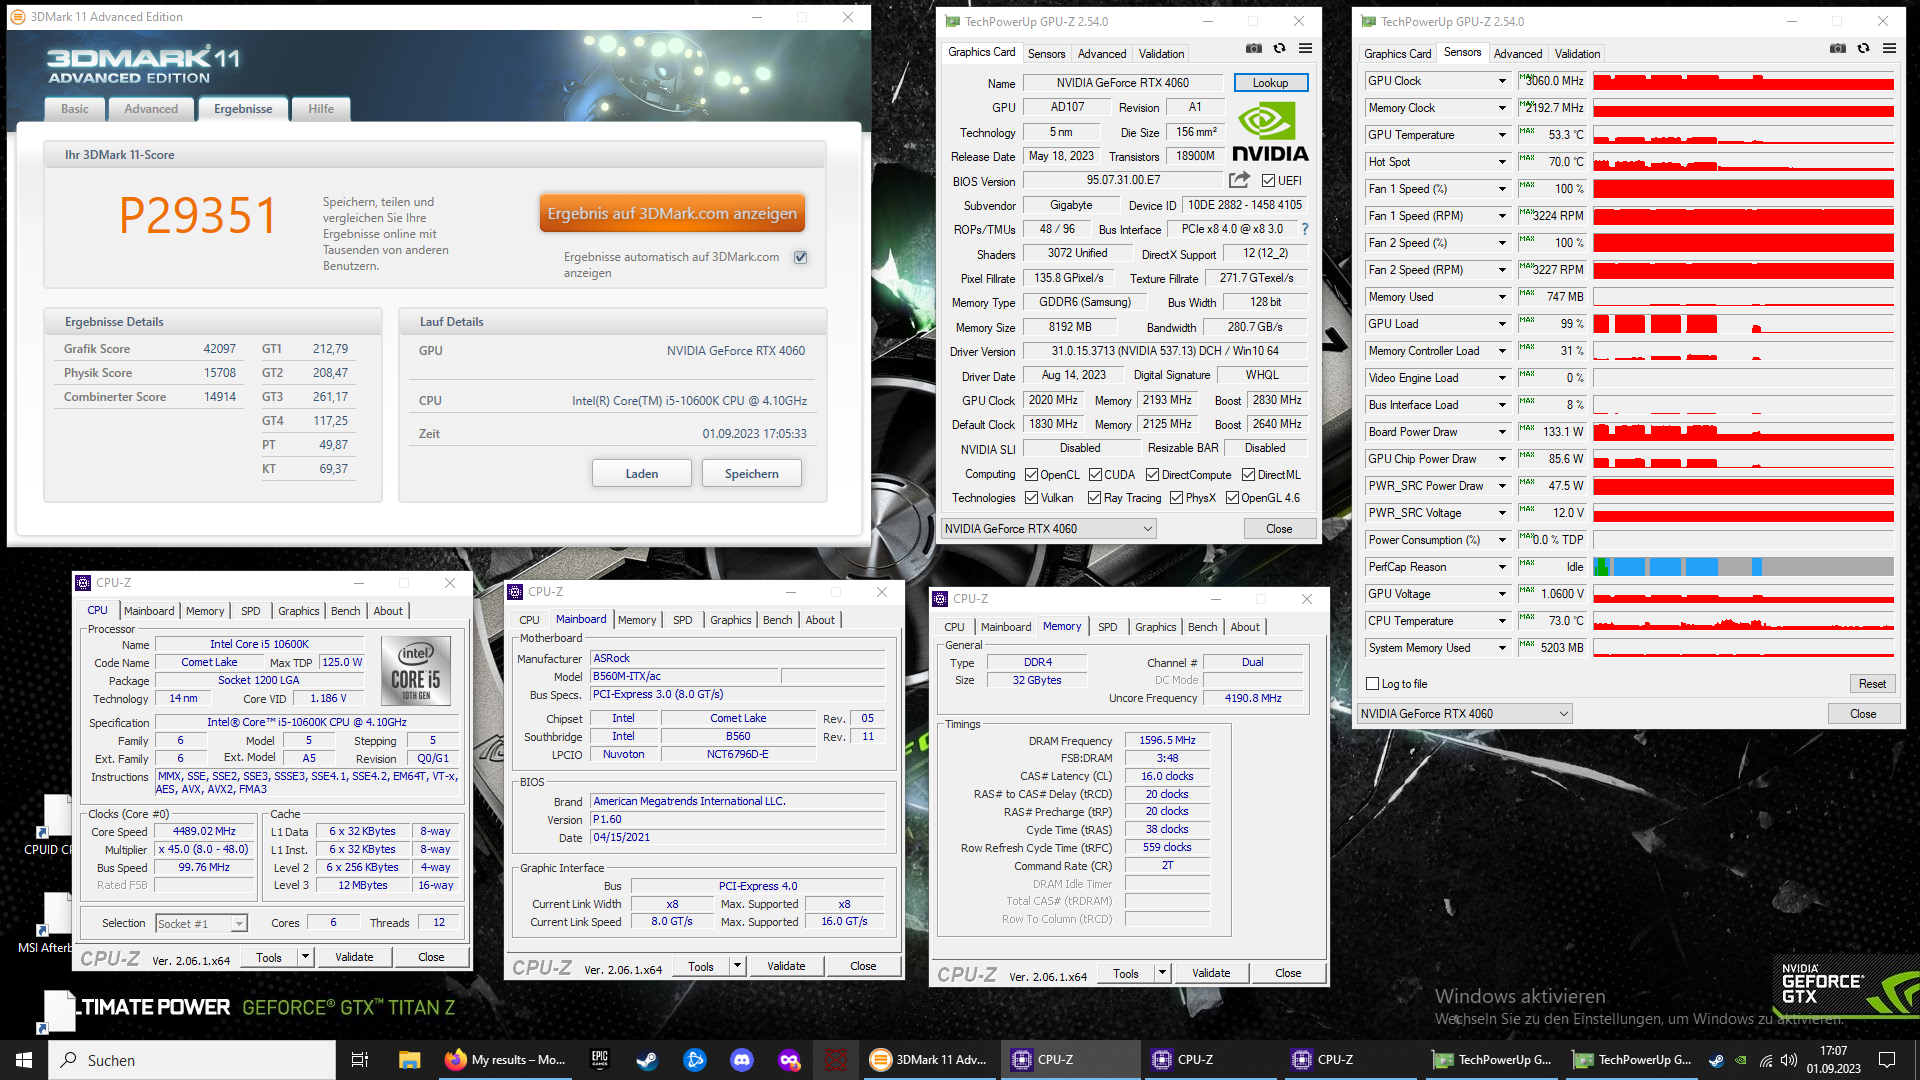Image resolution: width=1920 pixels, height=1080 pixels.
Task: Click the network icon in system tray
Action: click(1766, 1060)
